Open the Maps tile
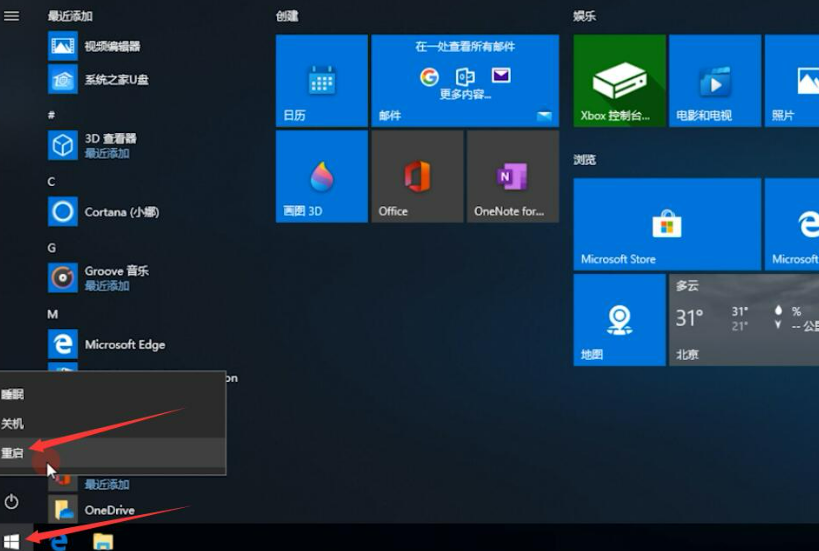The height and width of the screenshot is (551, 819). [x=619, y=320]
